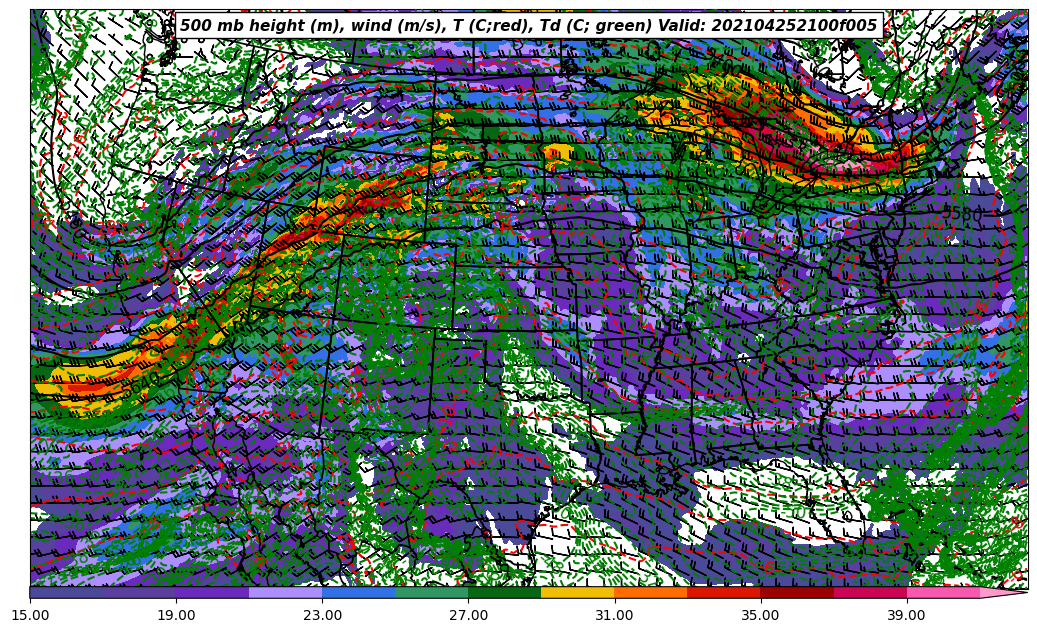The height and width of the screenshot is (632, 1037).
Task: Click the 5580 height contour label
Action: (962, 214)
